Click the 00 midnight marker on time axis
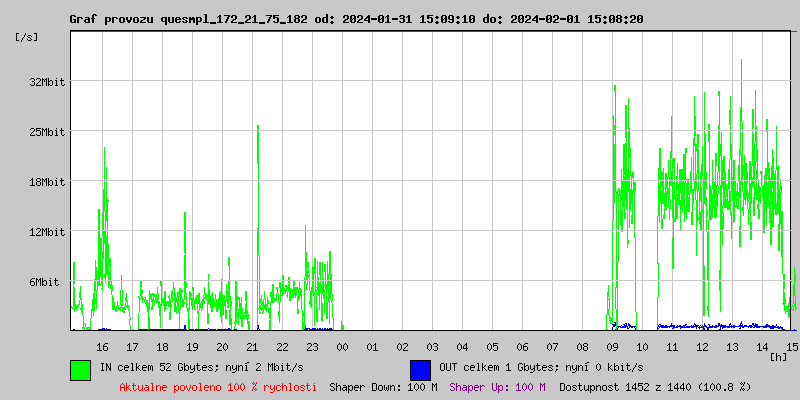The height and width of the screenshot is (400, 800). click(342, 346)
